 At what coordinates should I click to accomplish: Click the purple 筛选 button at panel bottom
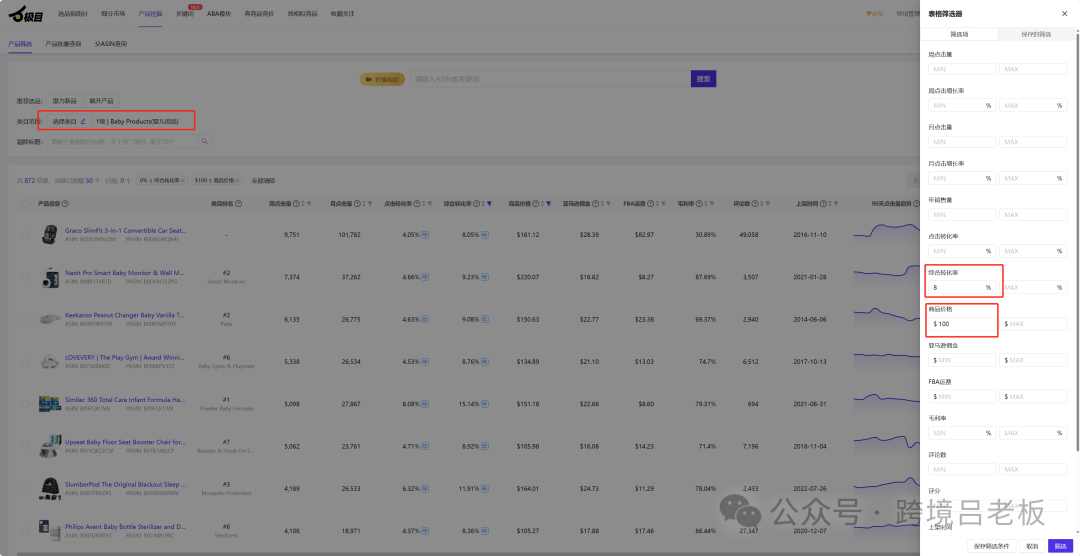(1060, 546)
